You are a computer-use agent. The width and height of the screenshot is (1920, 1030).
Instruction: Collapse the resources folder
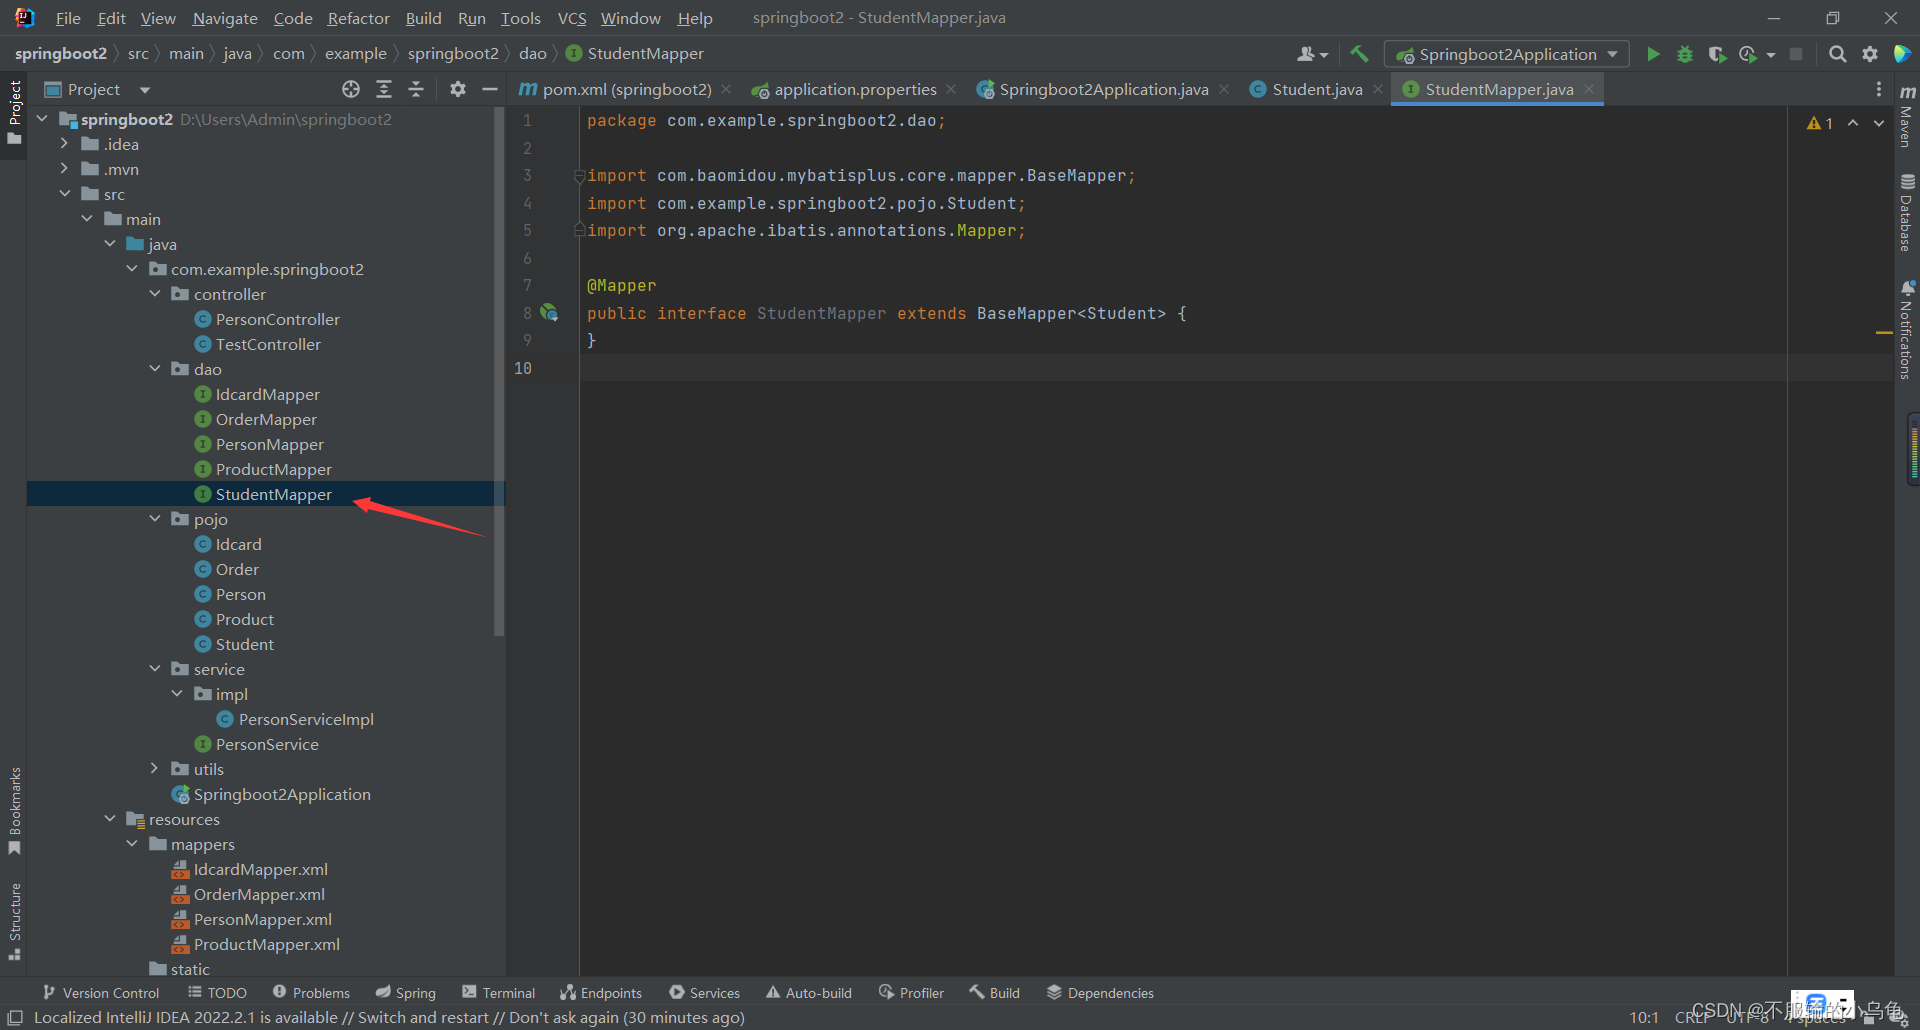click(110, 819)
